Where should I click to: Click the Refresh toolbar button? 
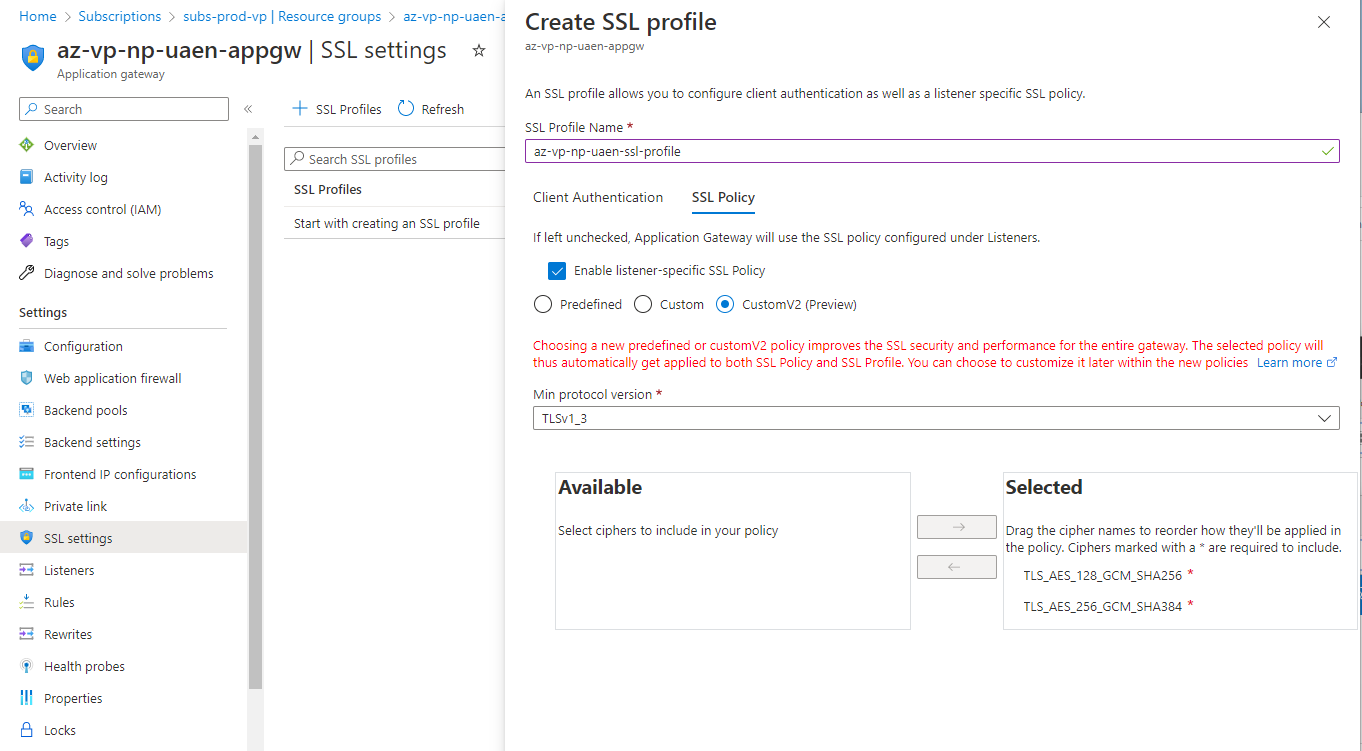[x=431, y=109]
